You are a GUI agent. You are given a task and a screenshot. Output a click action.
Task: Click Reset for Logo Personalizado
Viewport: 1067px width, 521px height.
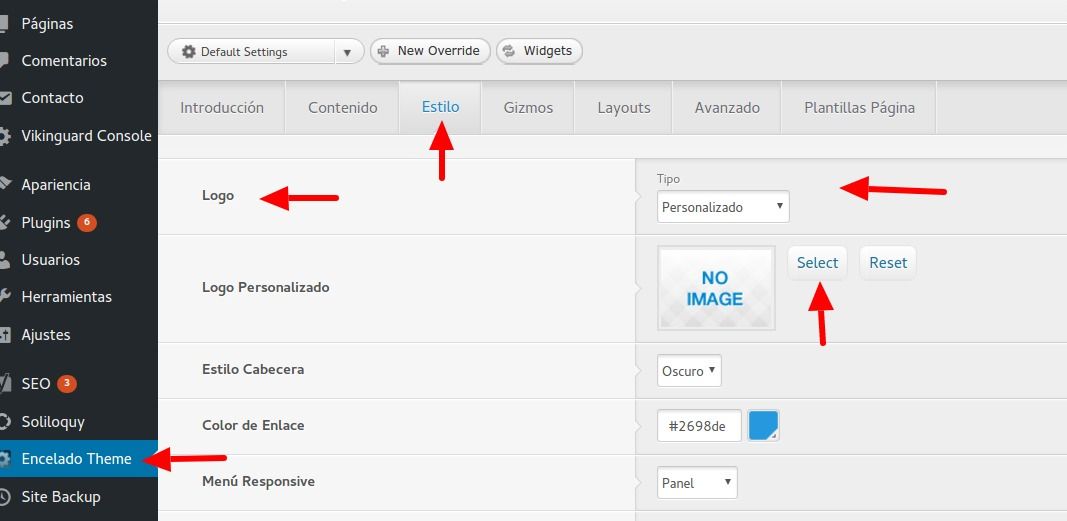pyautogui.click(x=888, y=263)
